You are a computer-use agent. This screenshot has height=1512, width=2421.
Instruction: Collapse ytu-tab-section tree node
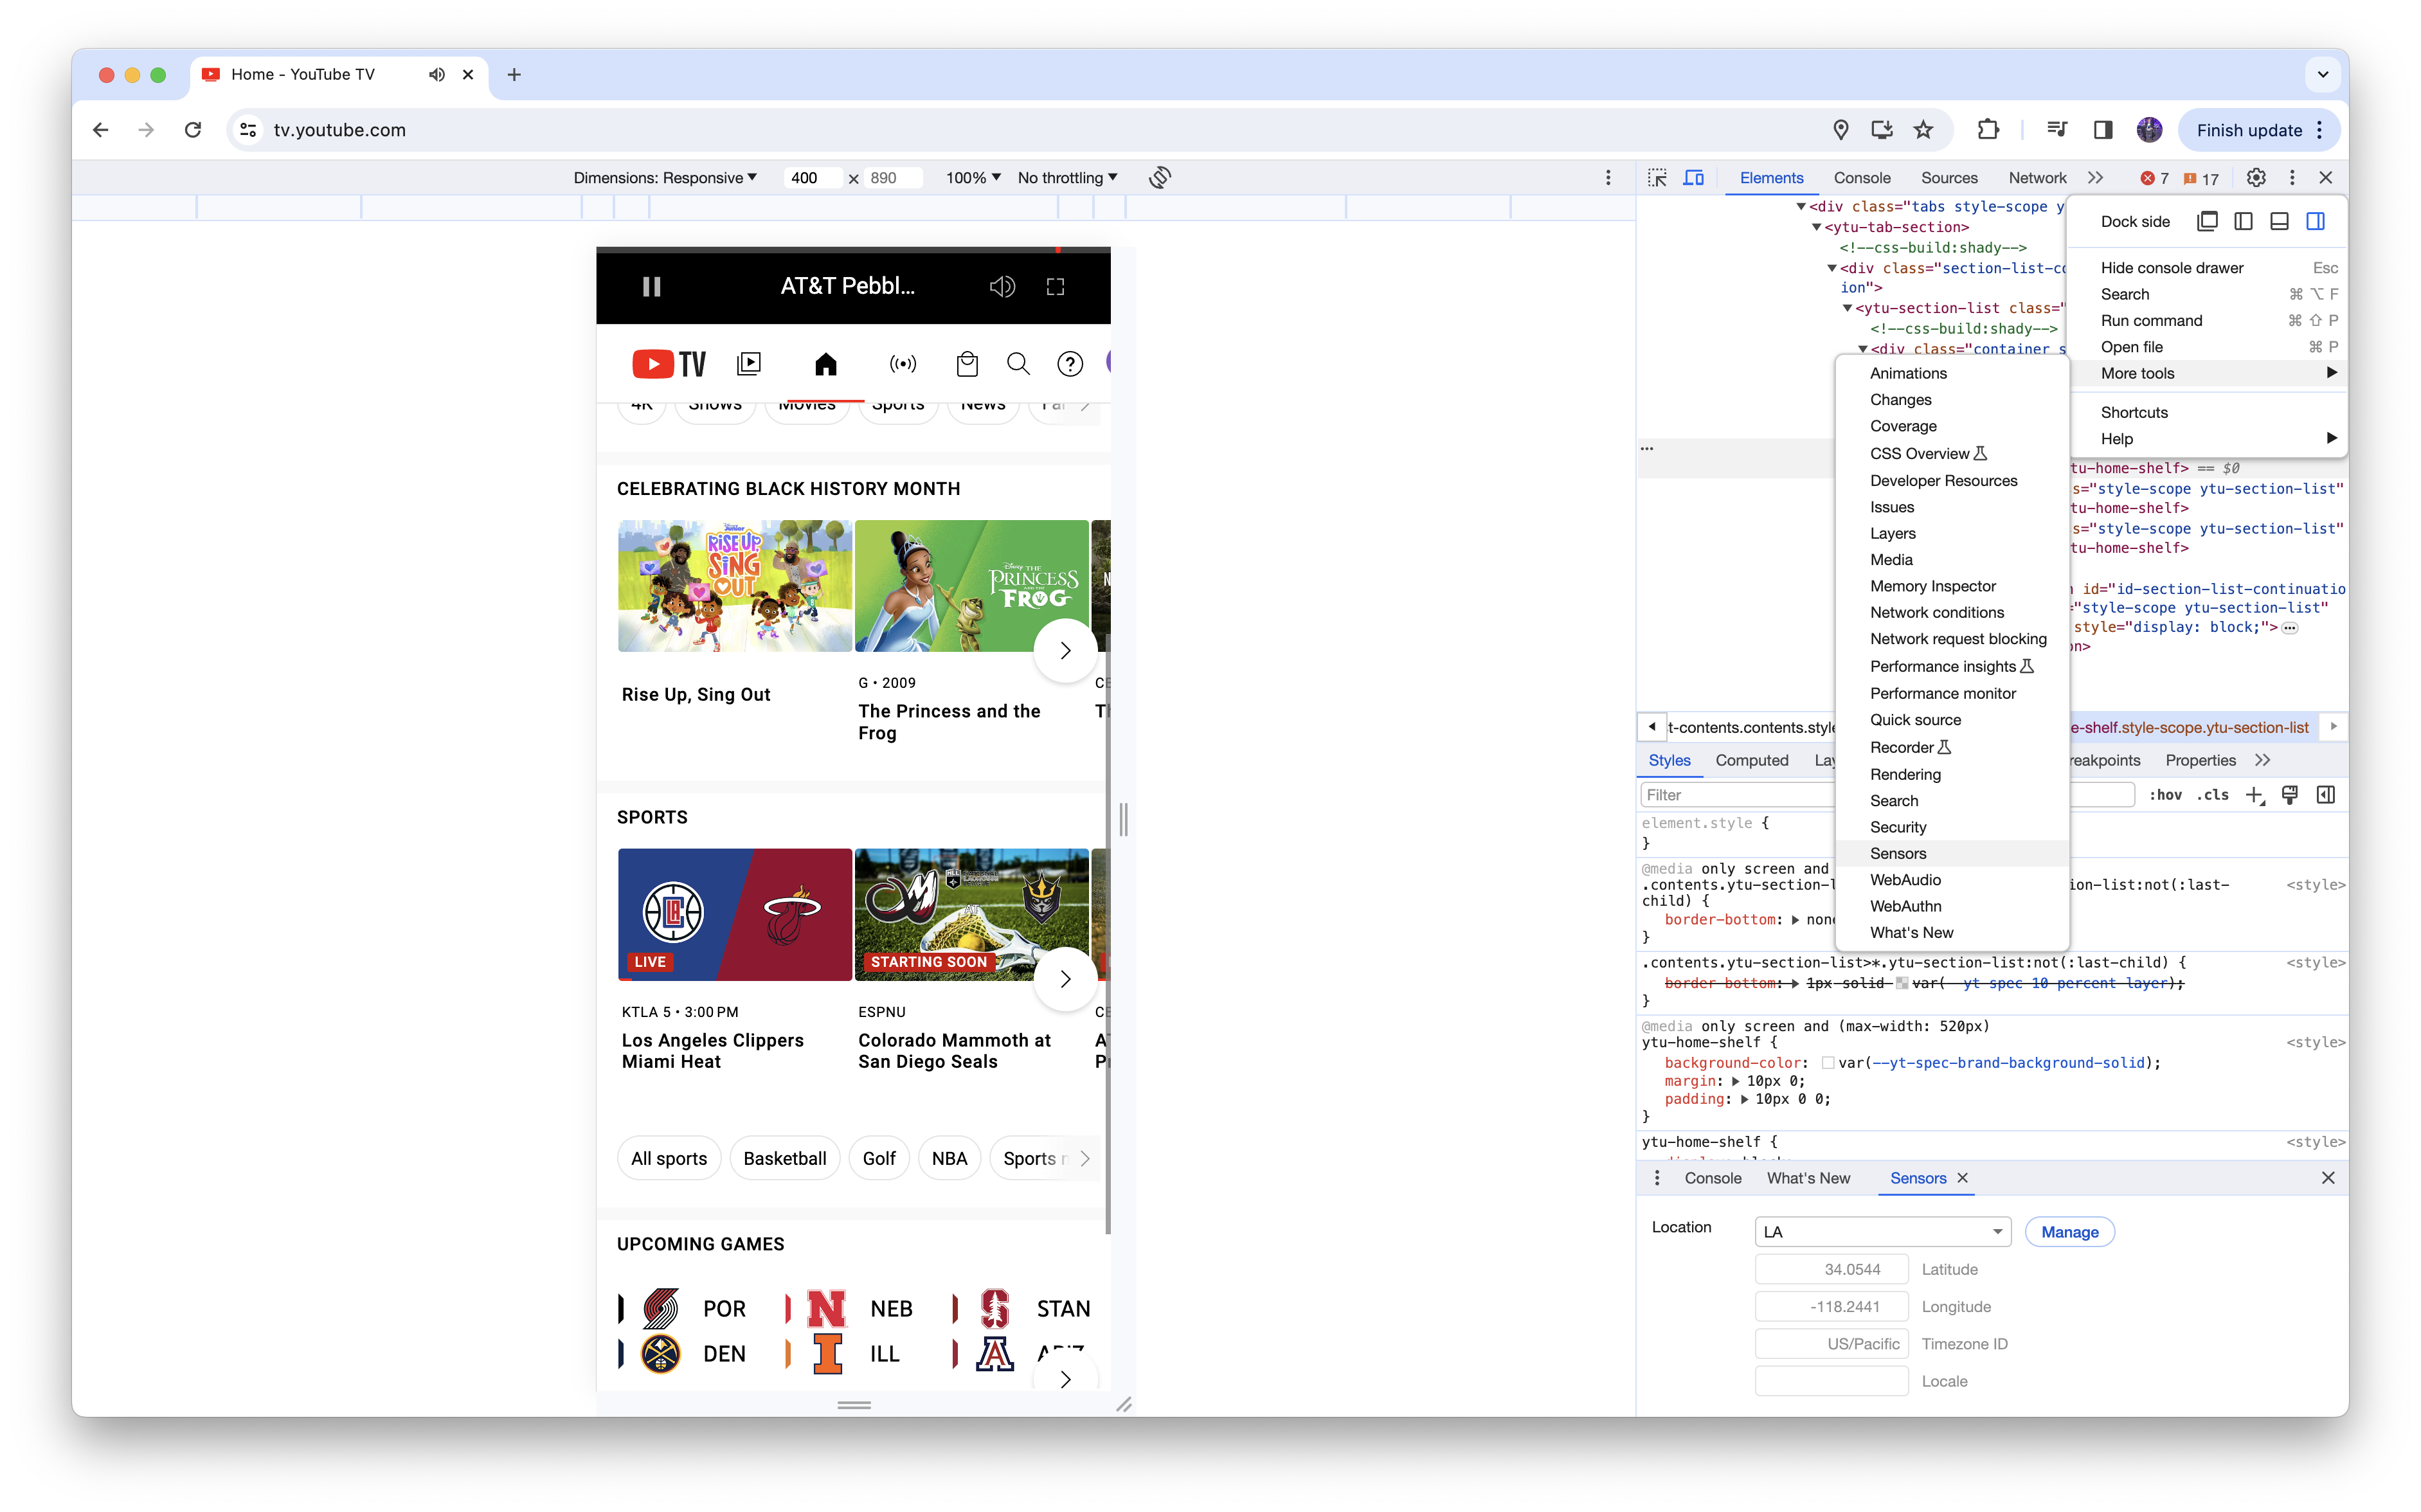[x=1817, y=227]
